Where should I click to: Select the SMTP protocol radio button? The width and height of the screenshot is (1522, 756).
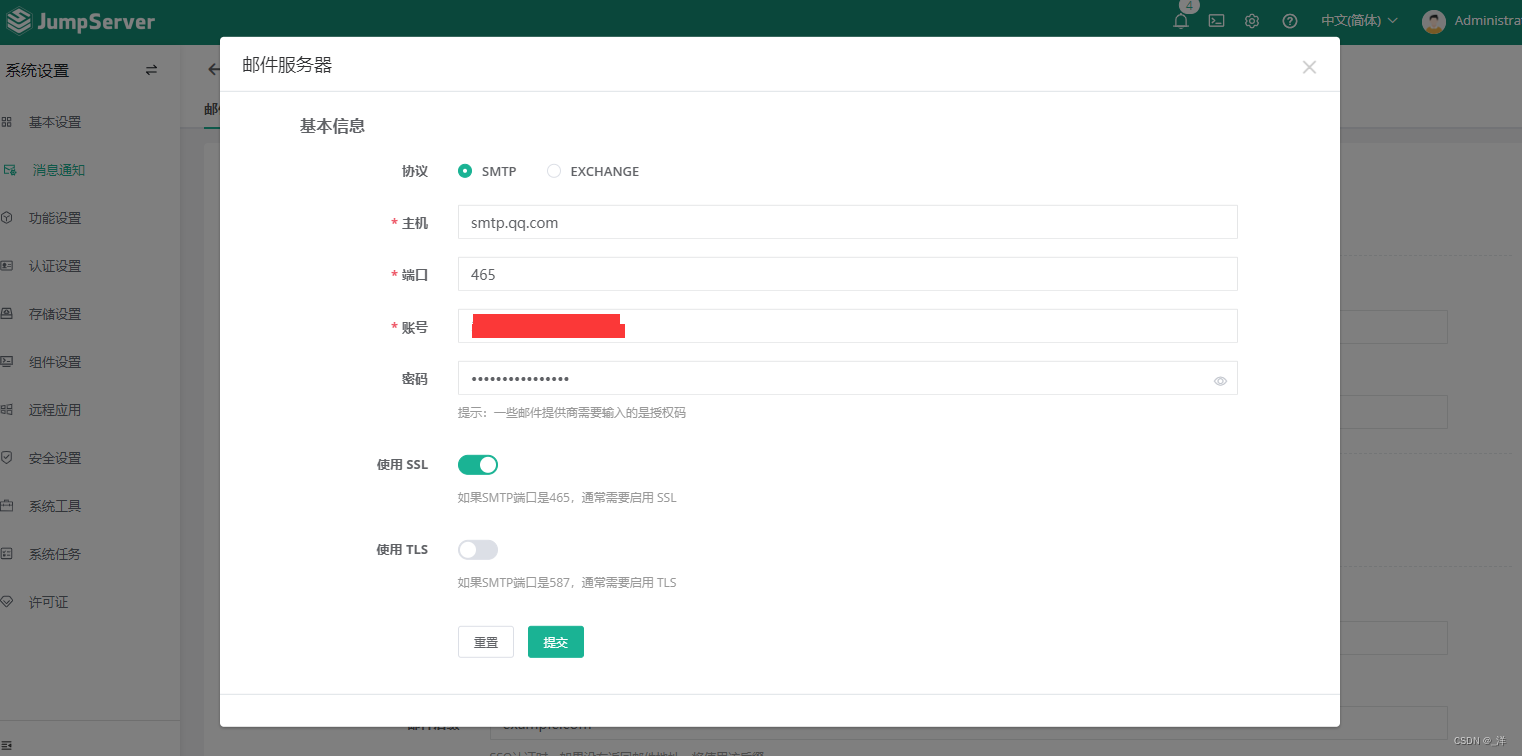click(465, 171)
